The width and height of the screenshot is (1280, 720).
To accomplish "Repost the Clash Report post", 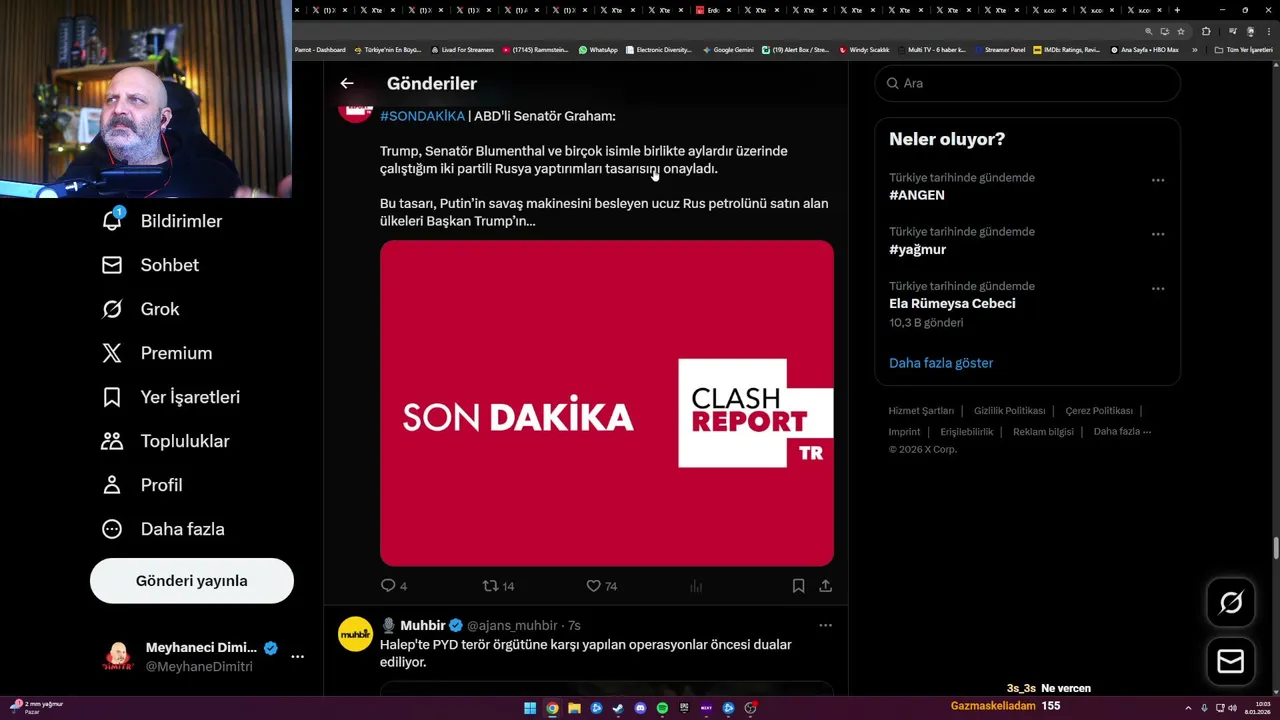I will coord(498,586).
